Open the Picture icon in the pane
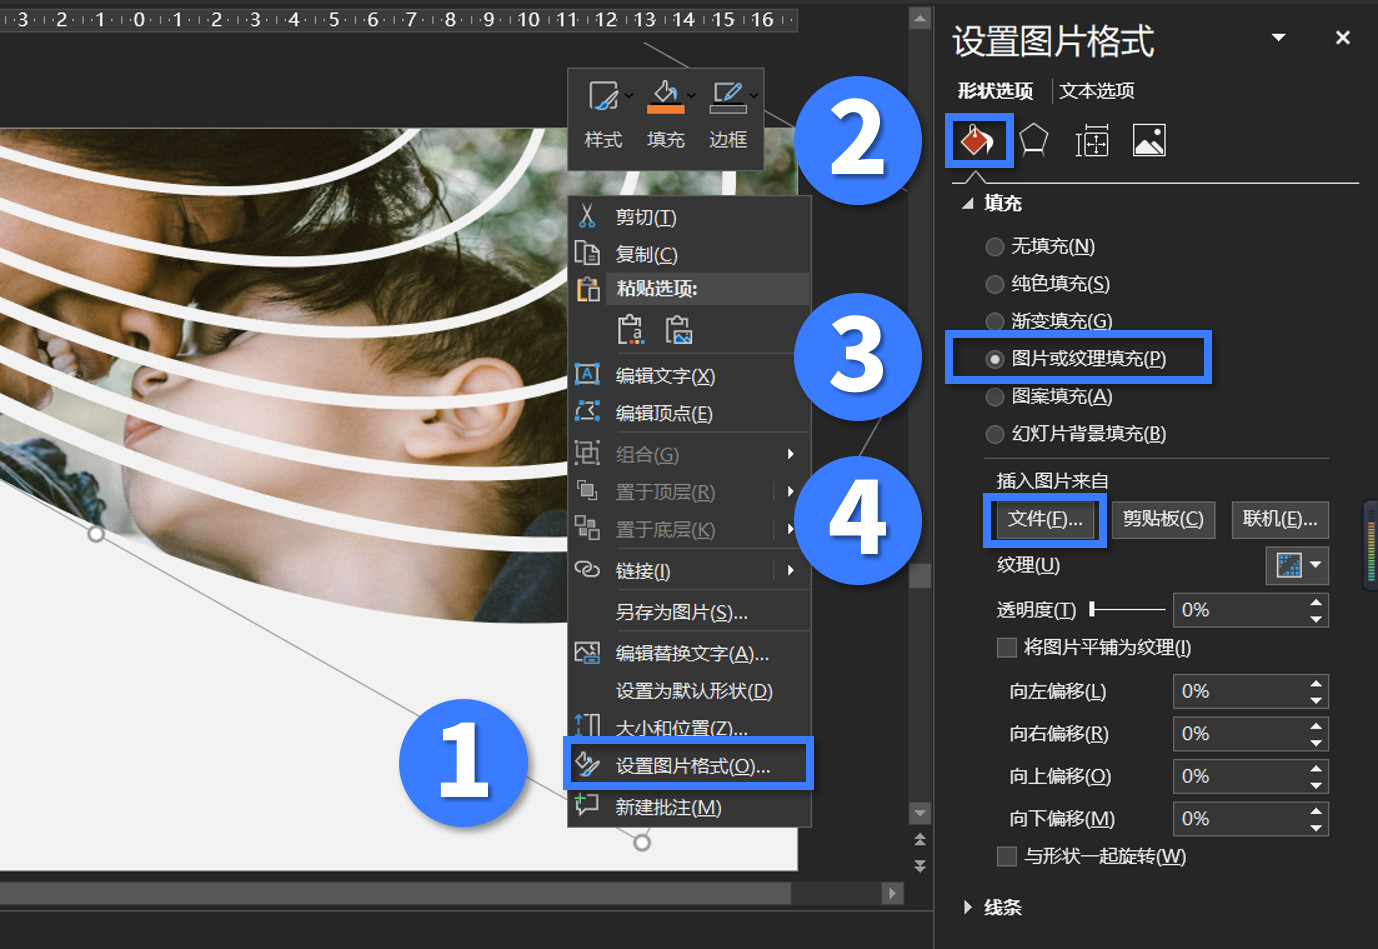Image resolution: width=1378 pixels, height=949 pixels. [x=1149, y=140]
